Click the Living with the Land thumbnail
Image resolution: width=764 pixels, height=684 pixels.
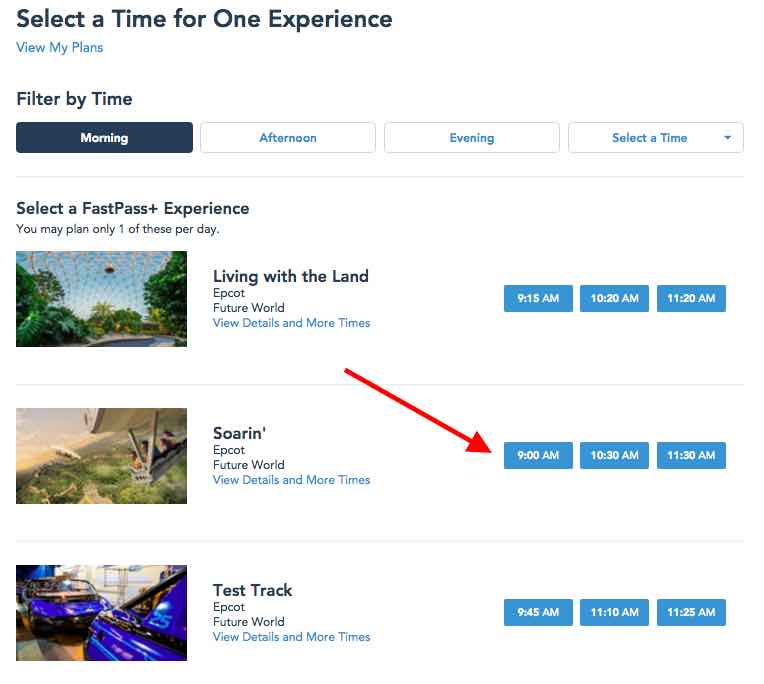[x=101, y=299]
